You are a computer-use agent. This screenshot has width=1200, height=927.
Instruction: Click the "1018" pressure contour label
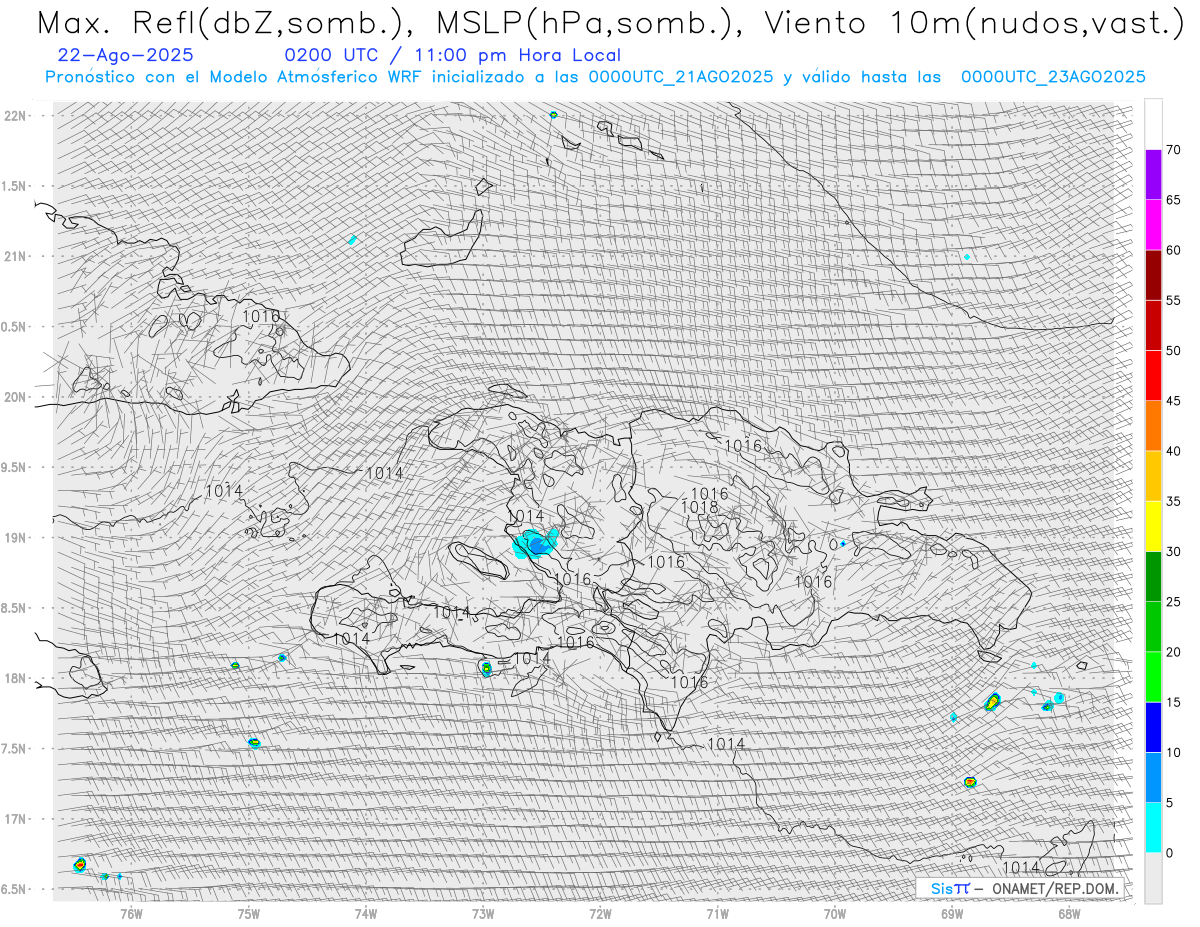[x=699, y=508]
